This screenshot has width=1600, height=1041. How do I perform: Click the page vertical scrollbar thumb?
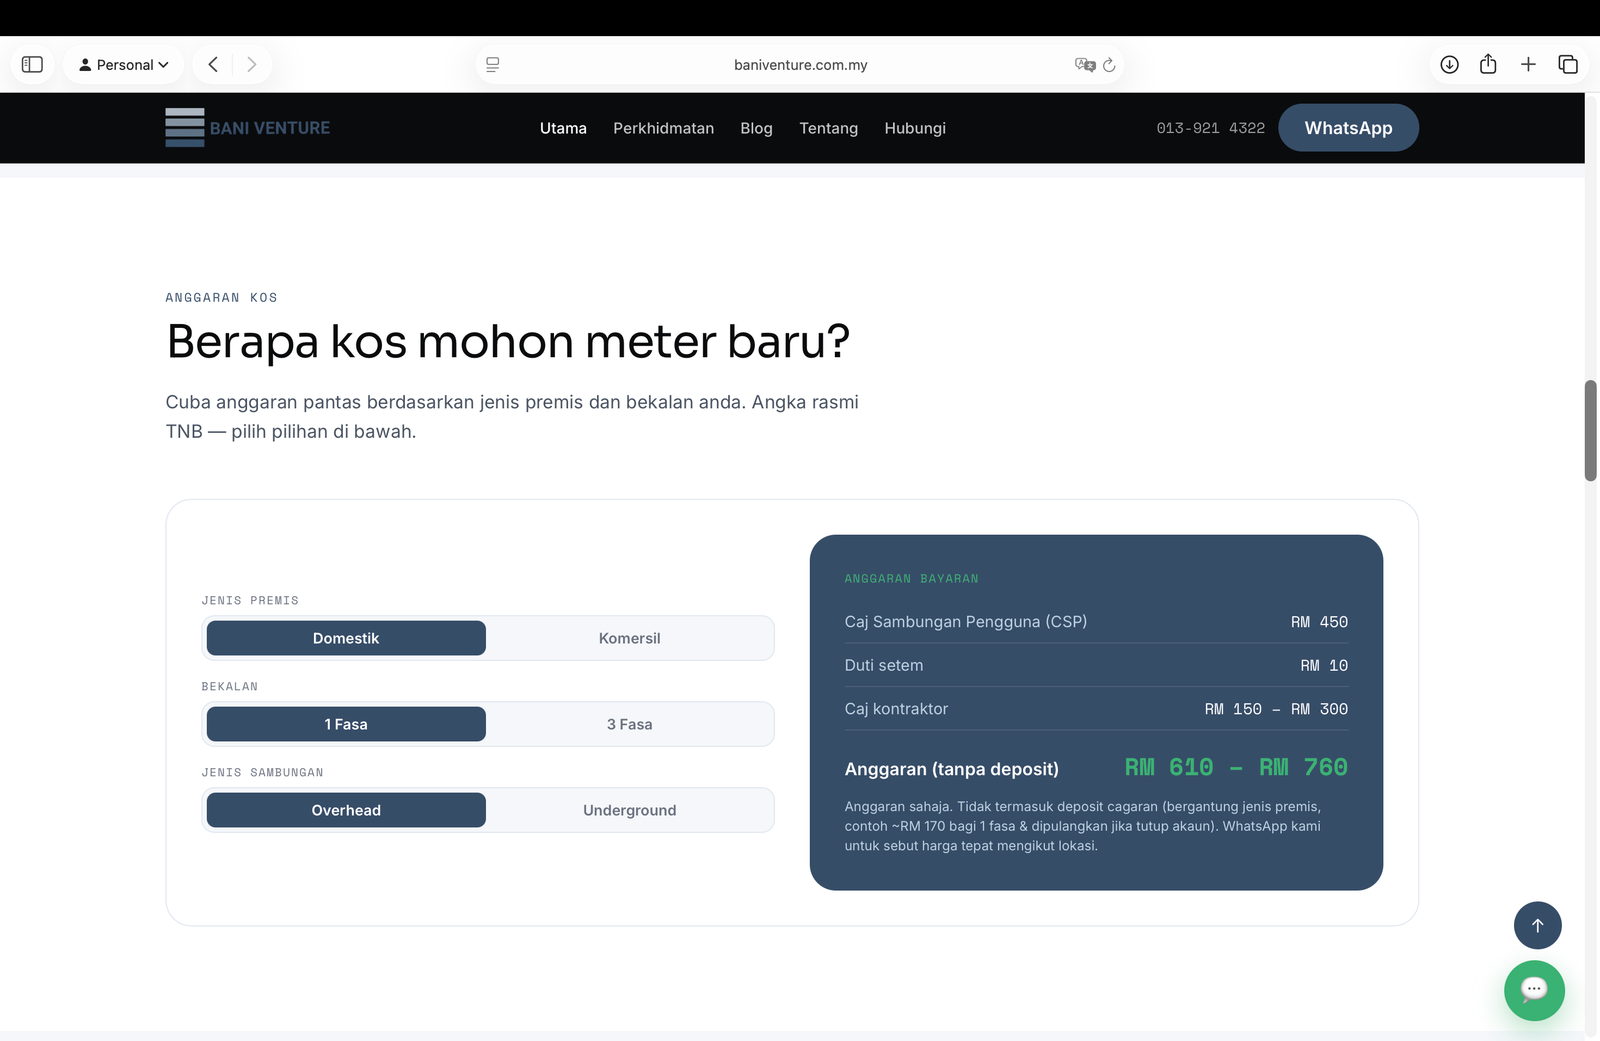pyautogui.click(x=1590, y=430)
